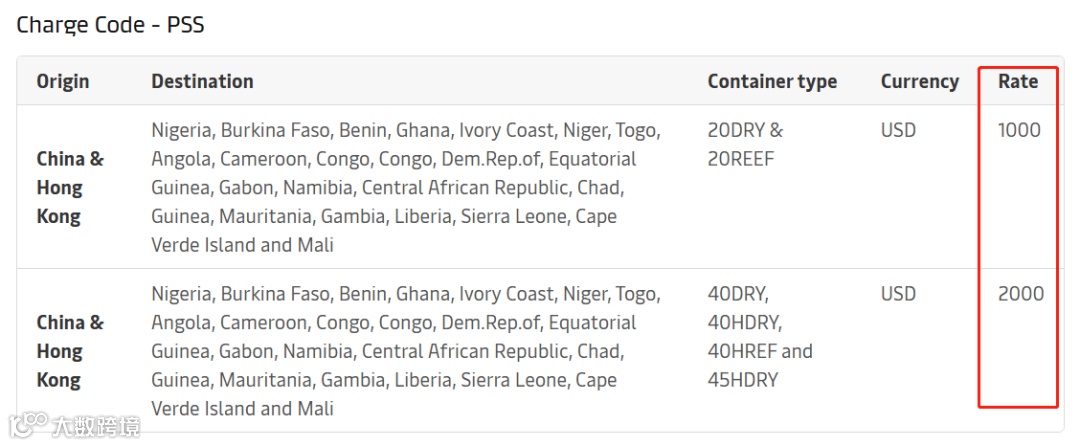
Task: Click the Container type column header
Action: (x=772, y=82)
